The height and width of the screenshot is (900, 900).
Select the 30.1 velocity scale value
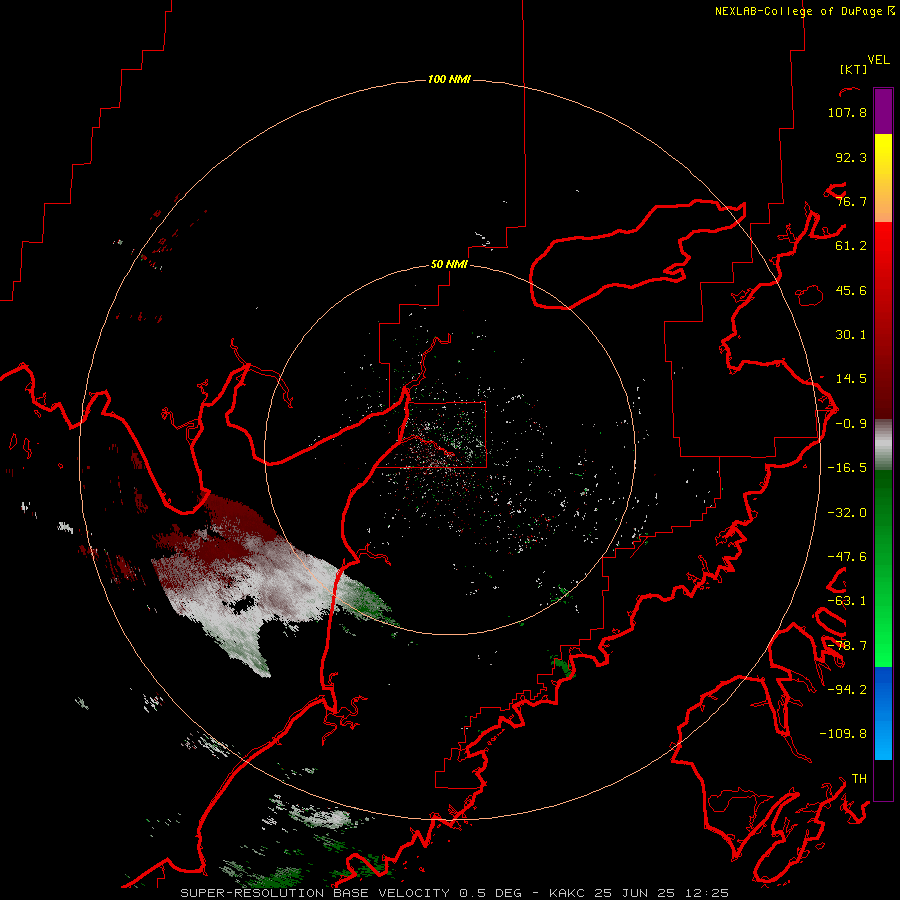851,335
